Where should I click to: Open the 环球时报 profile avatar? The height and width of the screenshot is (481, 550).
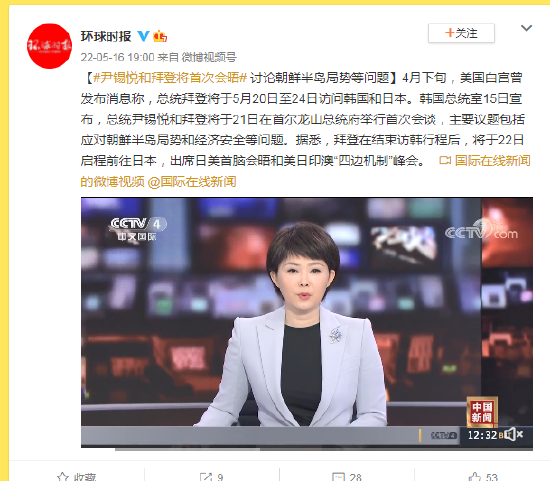(x=49, y=46)
